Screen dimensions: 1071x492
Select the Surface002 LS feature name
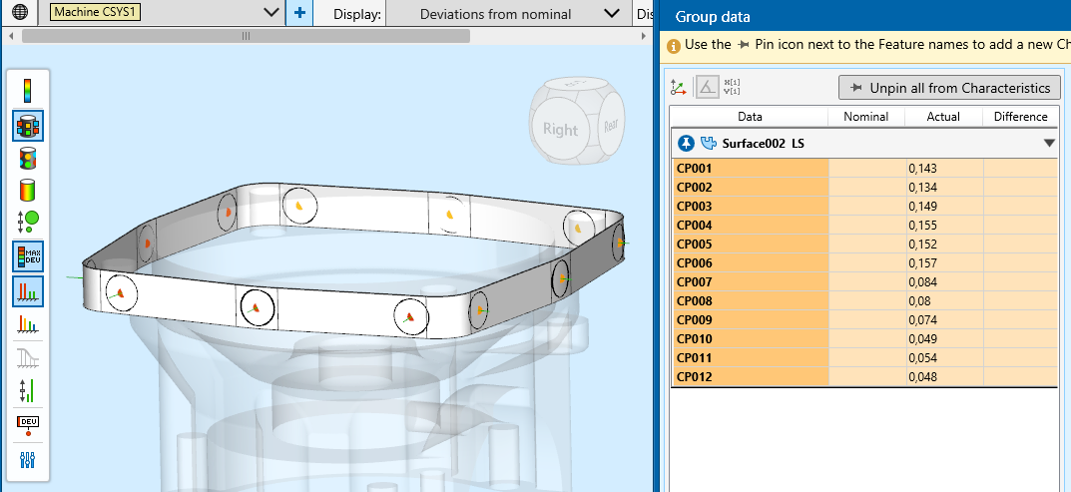tap(763, 144)
